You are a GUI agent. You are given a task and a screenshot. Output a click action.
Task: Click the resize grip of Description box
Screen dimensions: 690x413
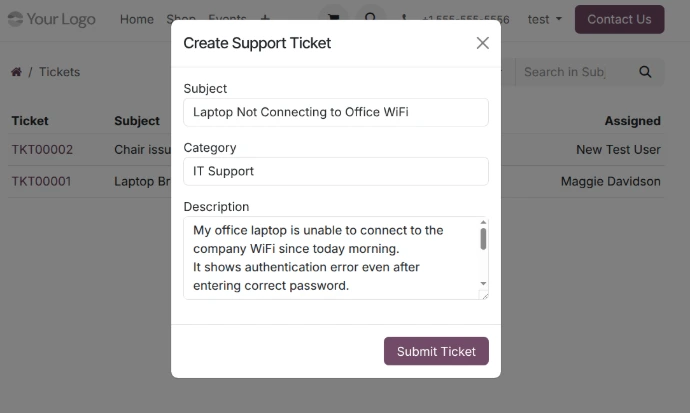(484, 294)
